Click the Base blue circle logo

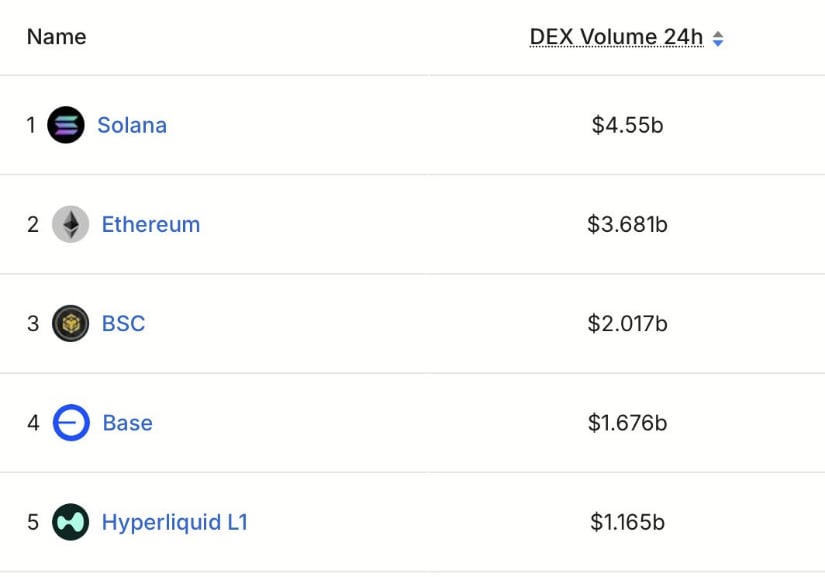[x=71, y=422]
